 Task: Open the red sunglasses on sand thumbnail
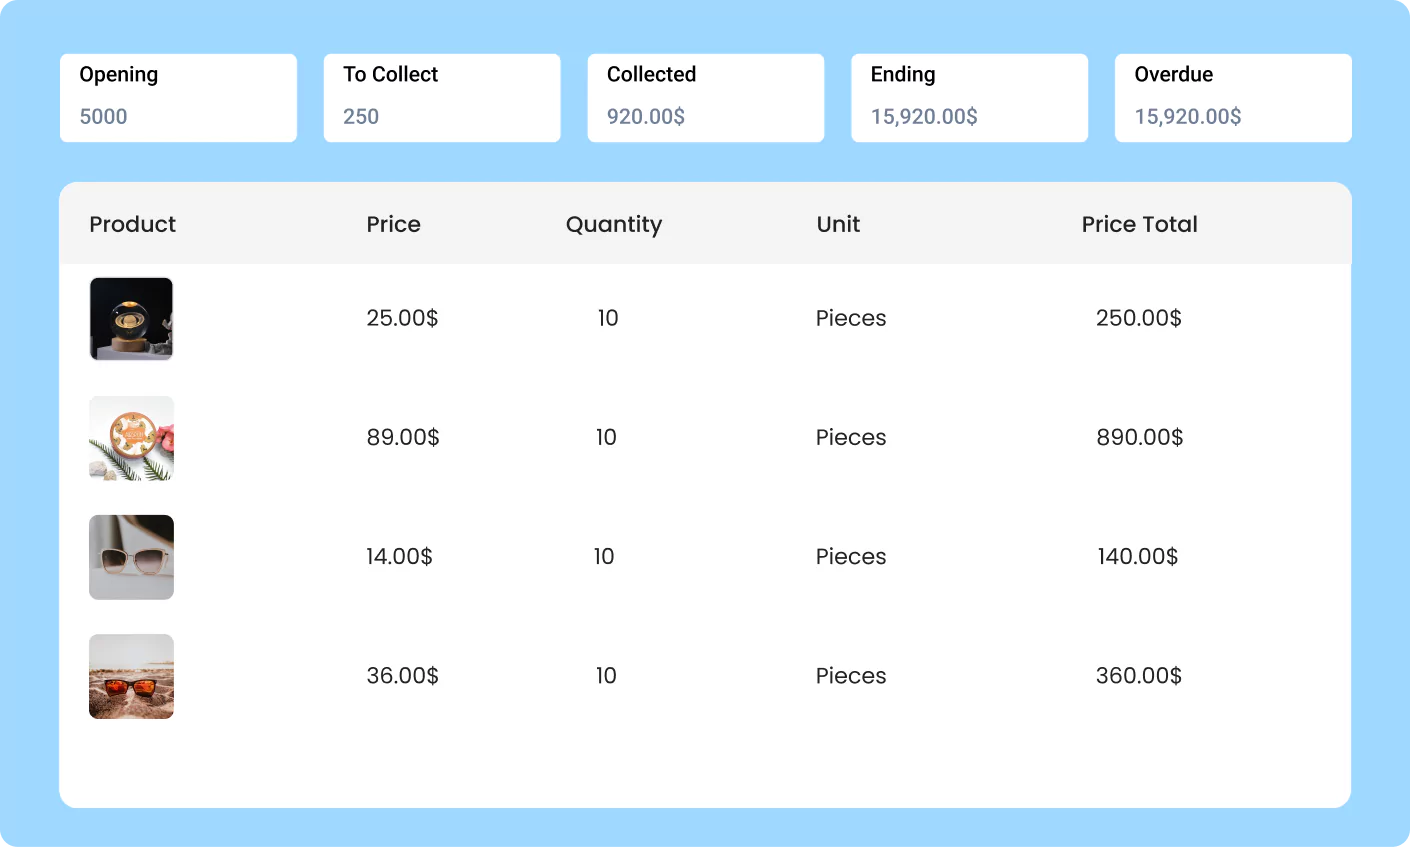tap(131, 676)
